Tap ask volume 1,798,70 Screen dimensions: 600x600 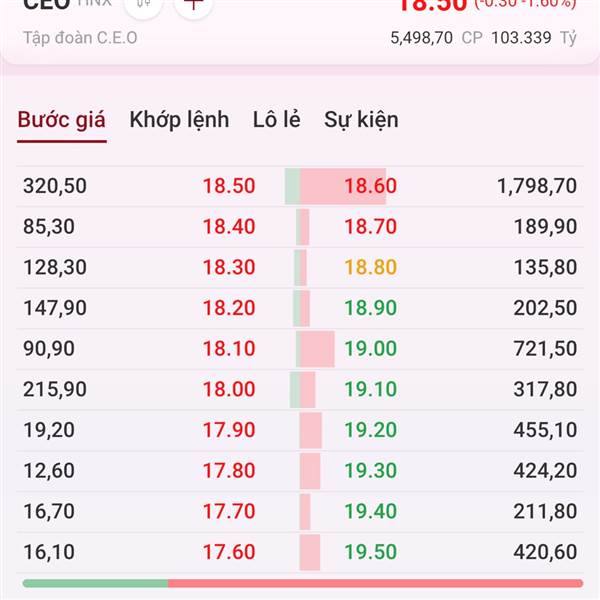537,186
